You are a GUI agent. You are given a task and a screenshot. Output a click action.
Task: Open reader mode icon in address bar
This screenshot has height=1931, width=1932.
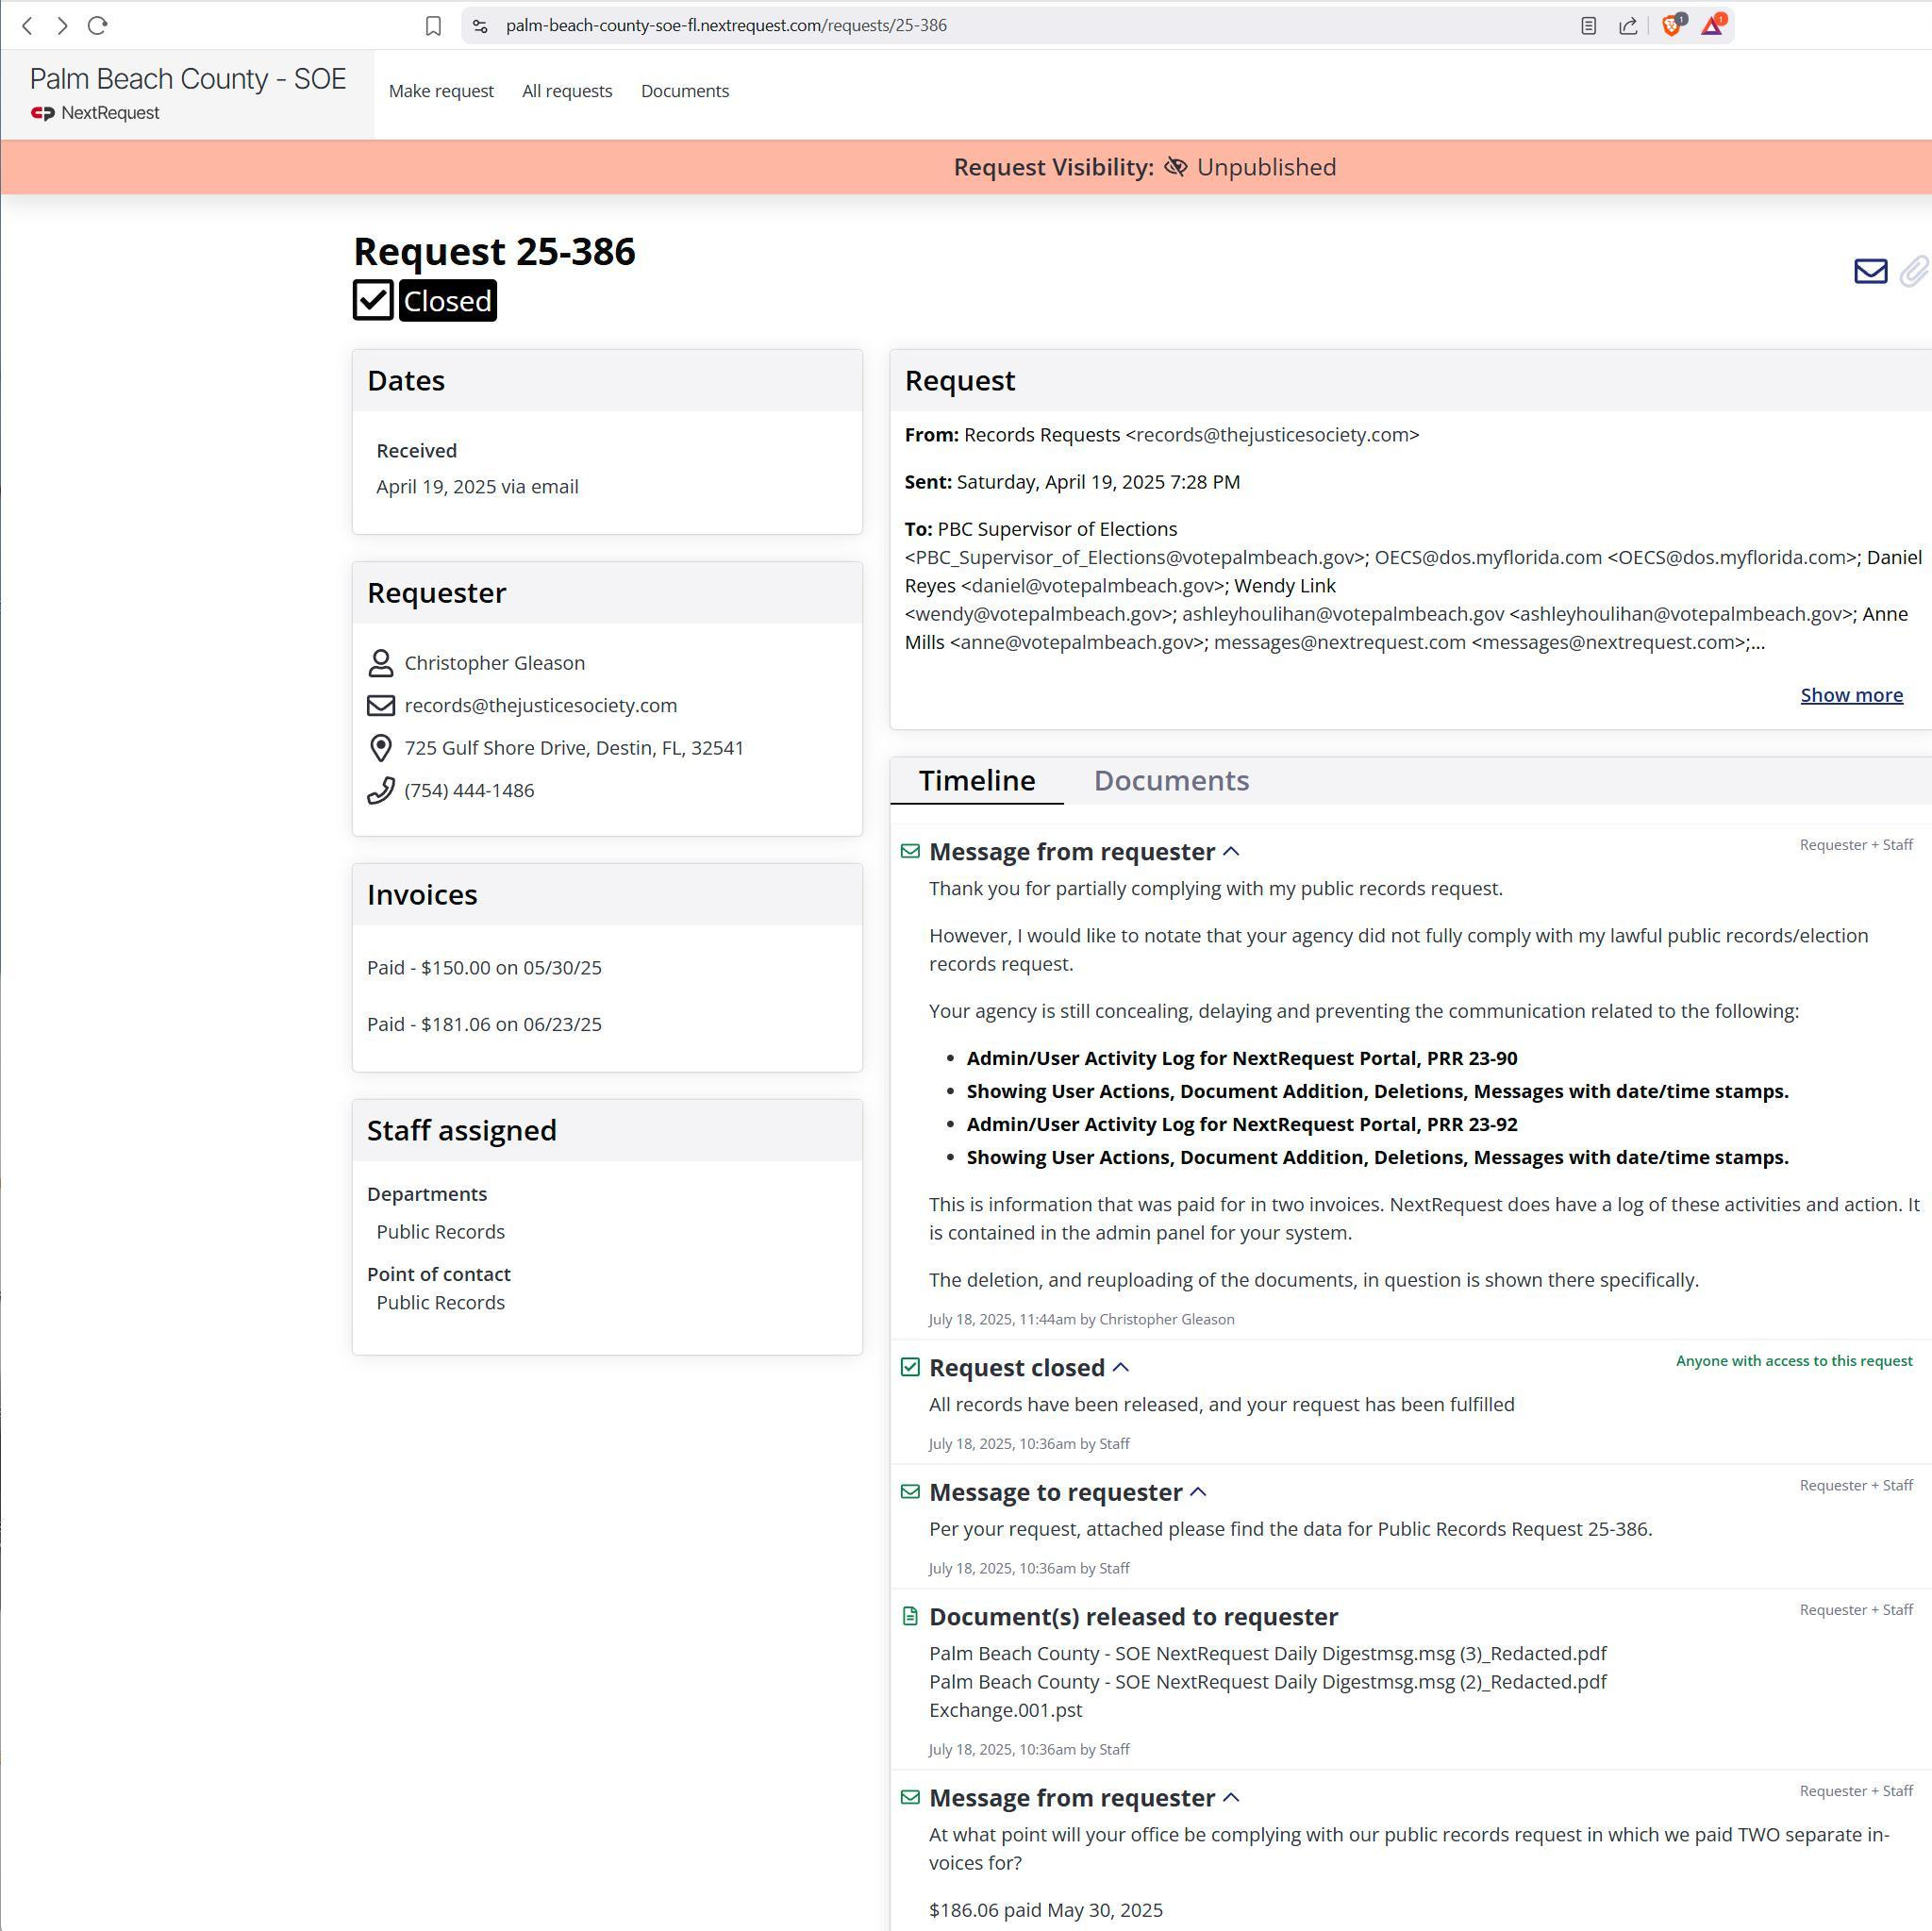click(1588, 26)
